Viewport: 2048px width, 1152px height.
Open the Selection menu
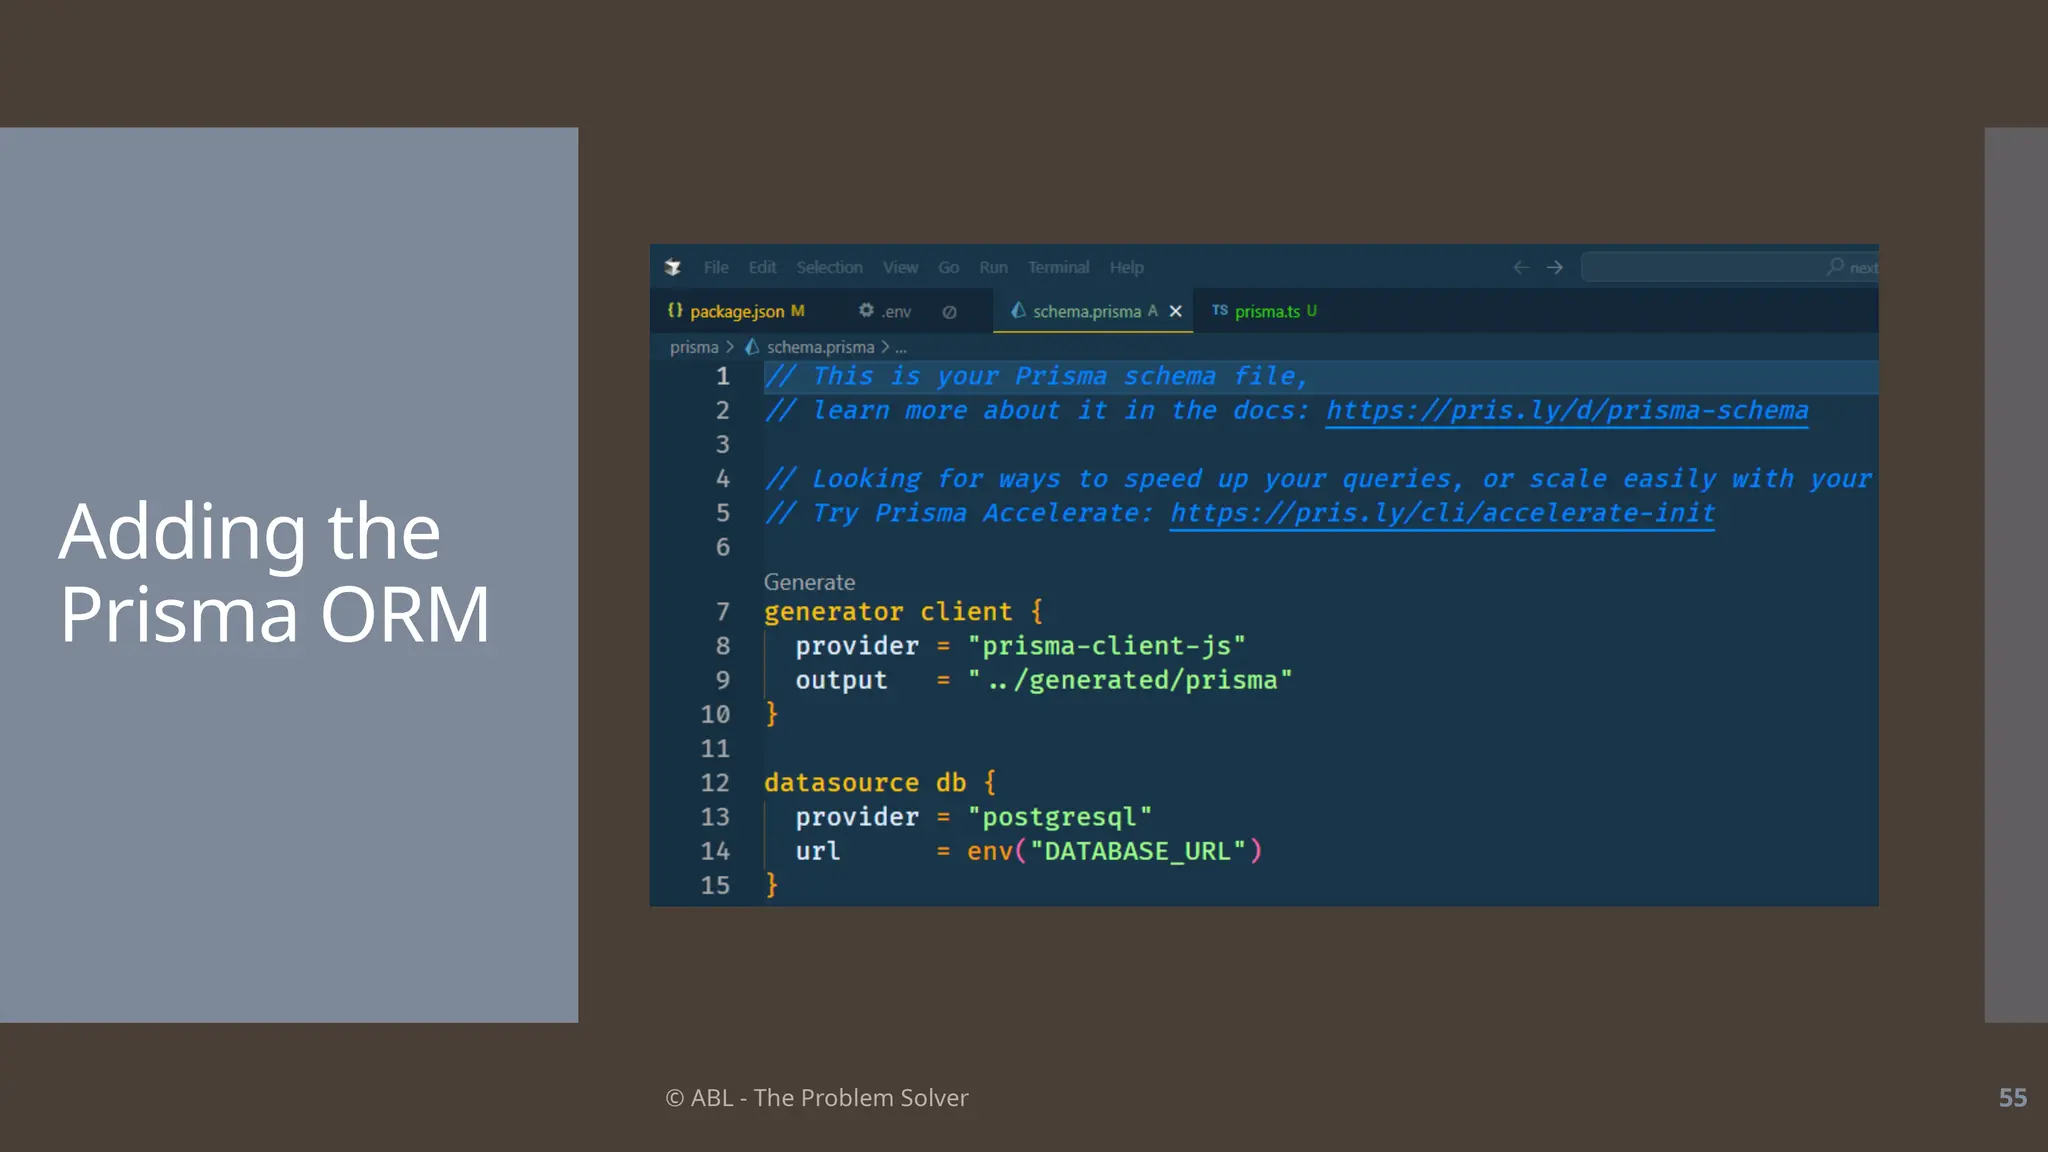point(829,267)
